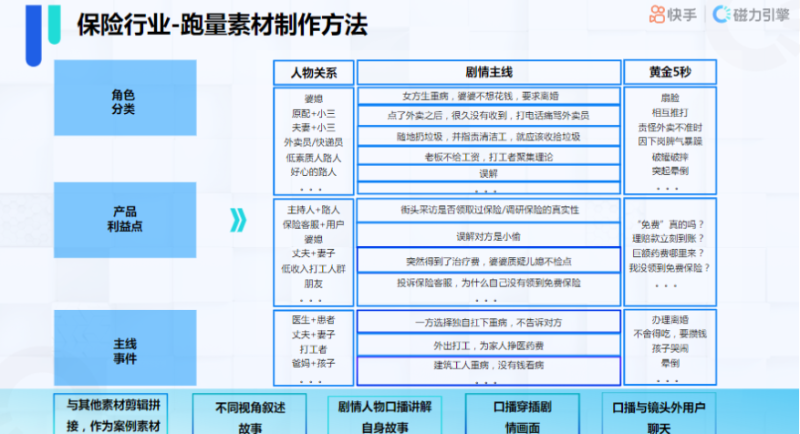Click the text 不舍得吃，要攒钱
This screenshot has width=800, height=434.
click(x=670, y=334)
